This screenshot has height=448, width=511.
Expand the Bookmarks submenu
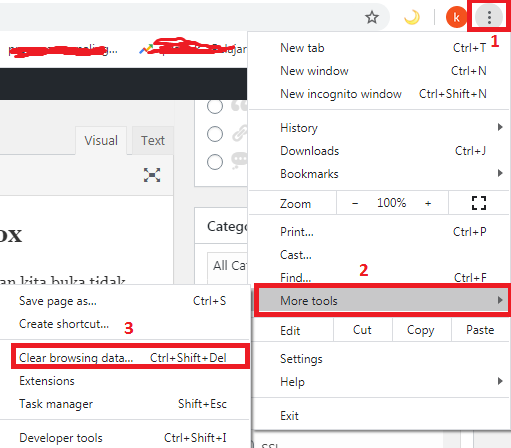[x=380, y=174]
